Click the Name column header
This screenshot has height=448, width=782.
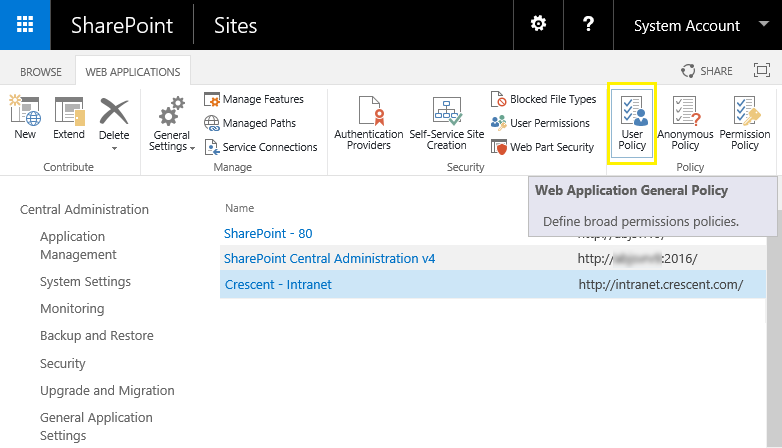click(x=239, y=208)
